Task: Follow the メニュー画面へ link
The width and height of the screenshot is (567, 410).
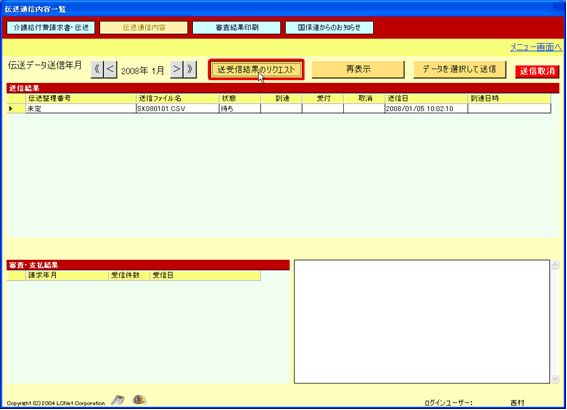Action: point(536,47)
